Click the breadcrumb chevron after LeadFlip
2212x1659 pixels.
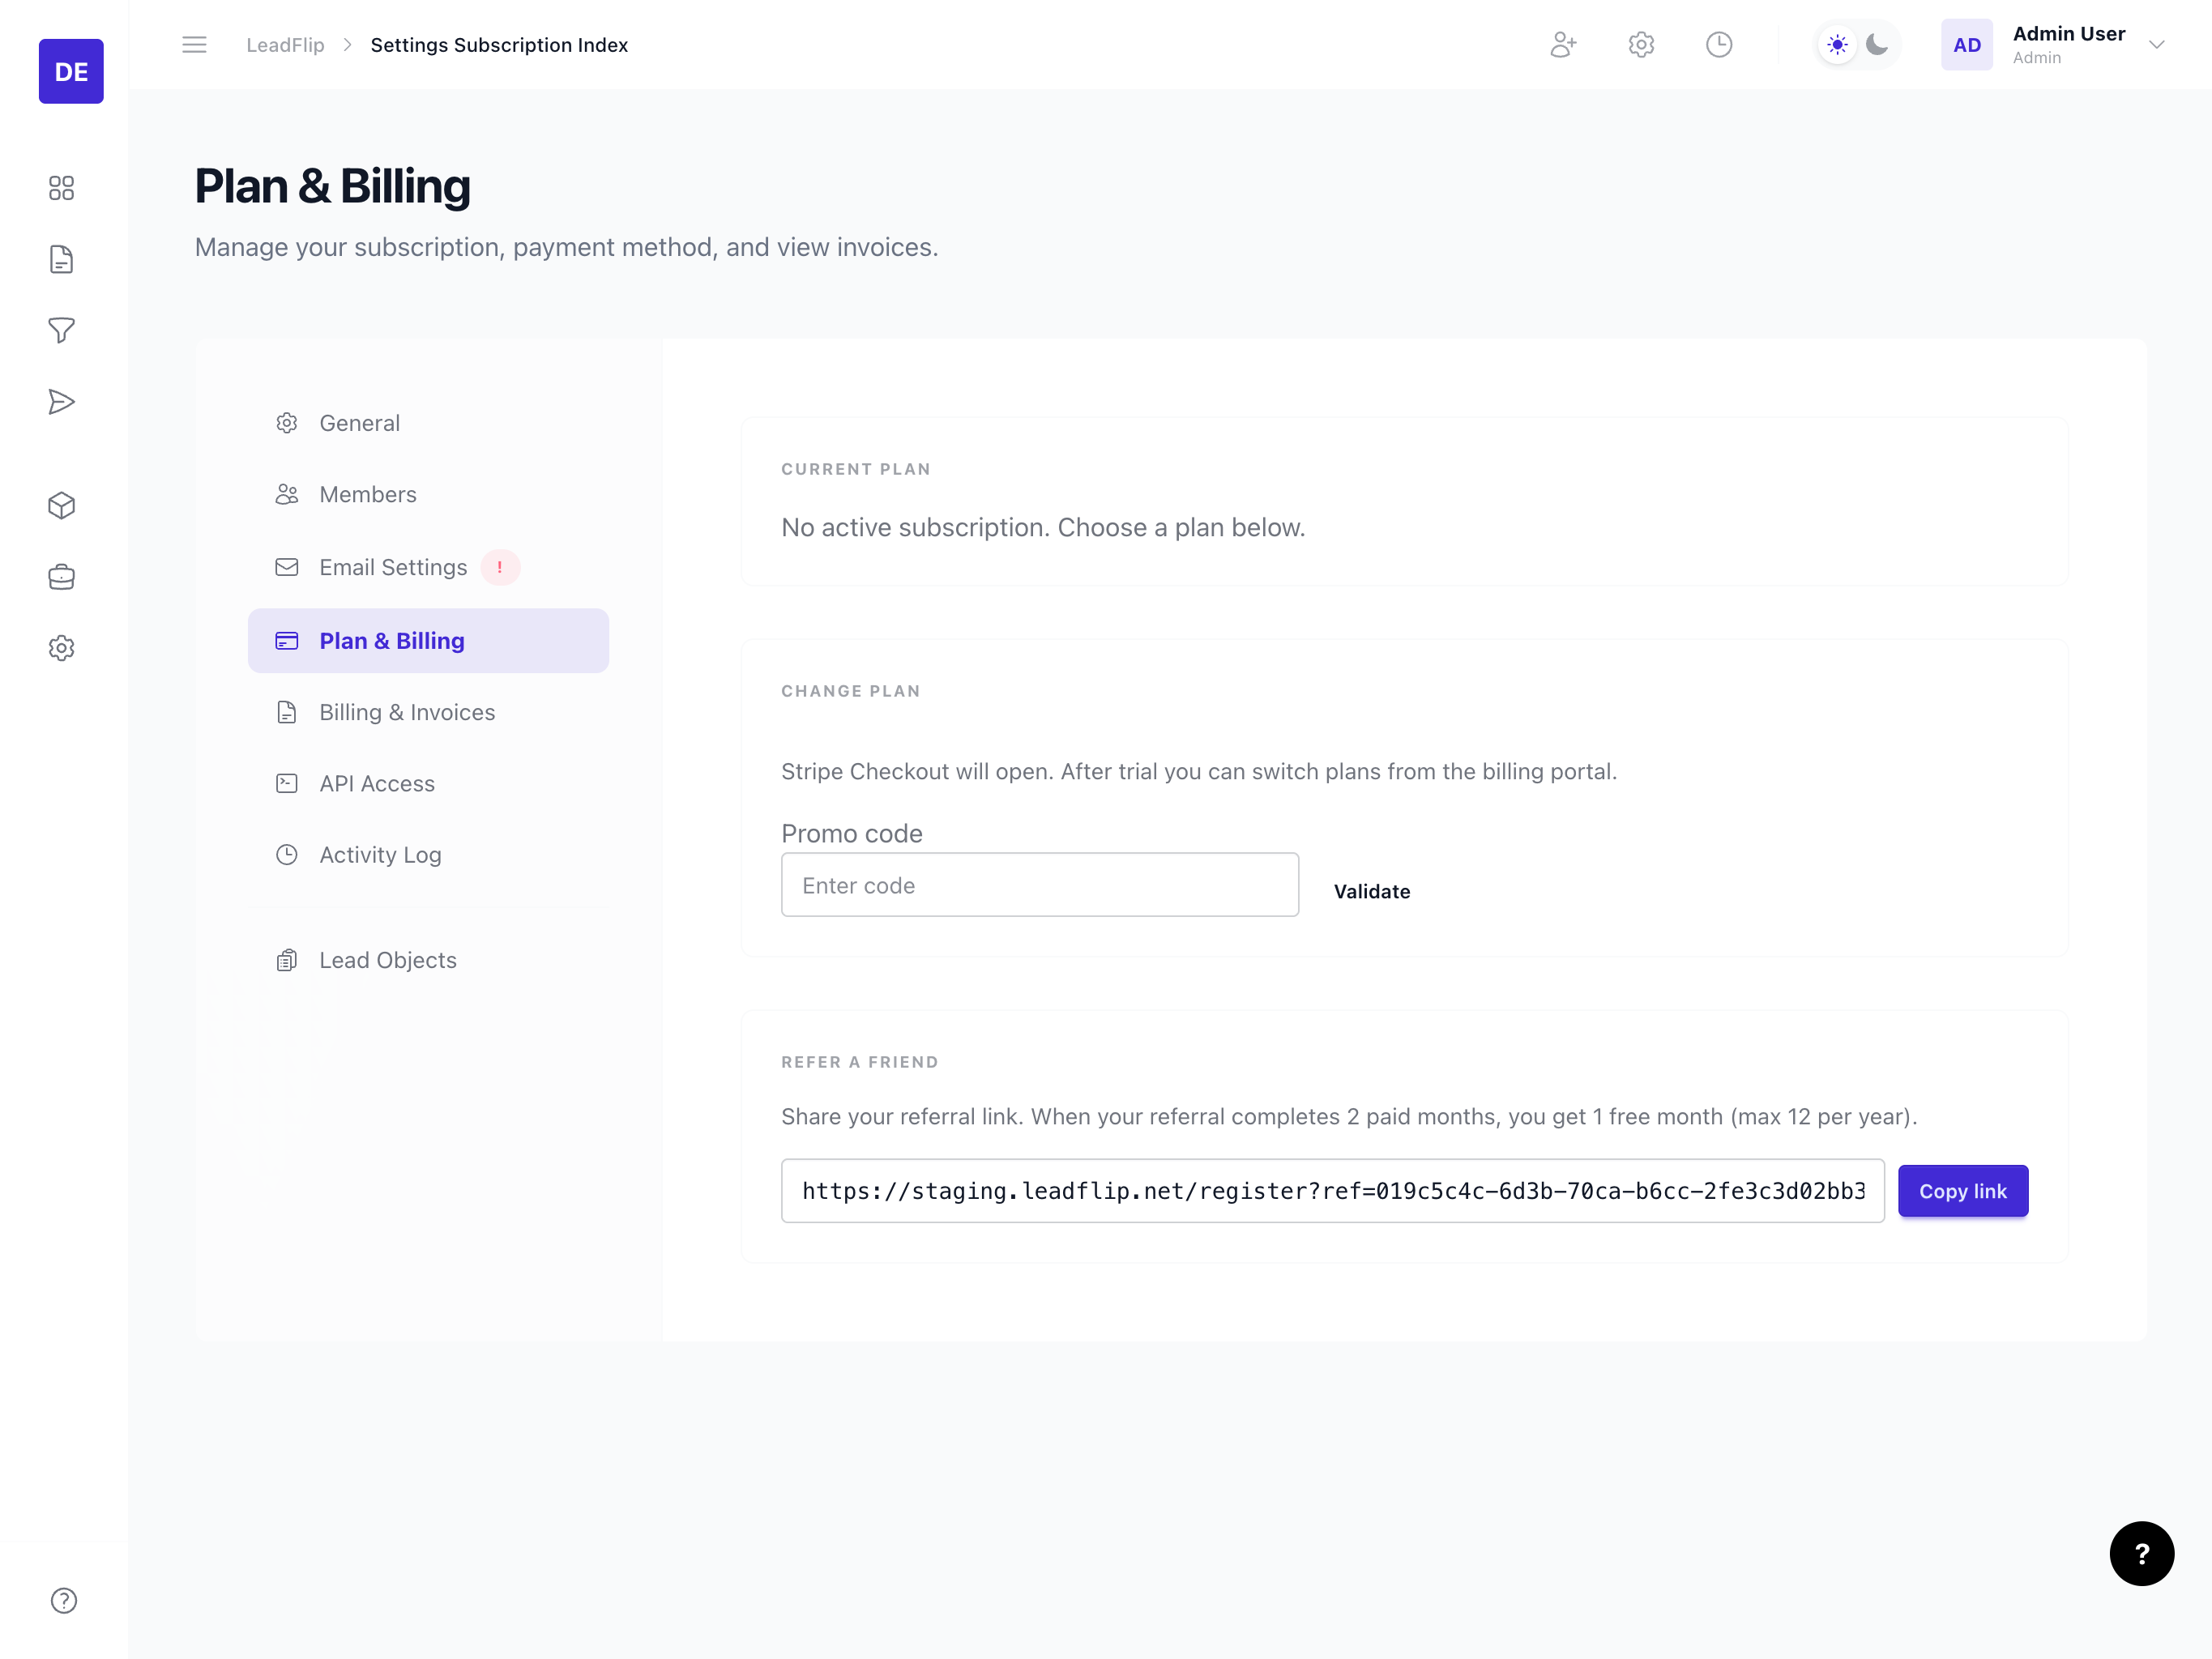point(347,45)
